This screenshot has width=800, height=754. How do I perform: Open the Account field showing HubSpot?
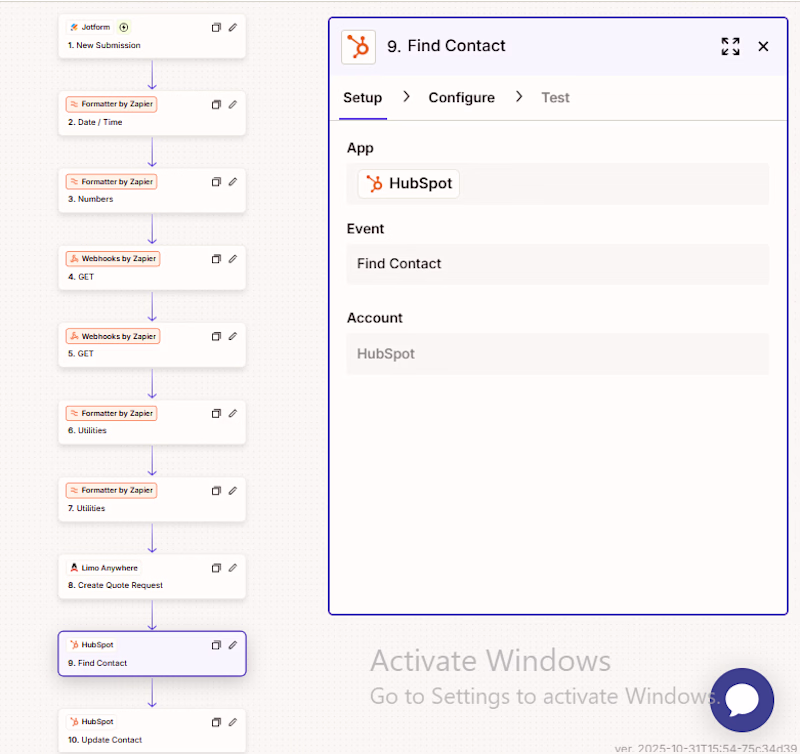tap(558, 354)
